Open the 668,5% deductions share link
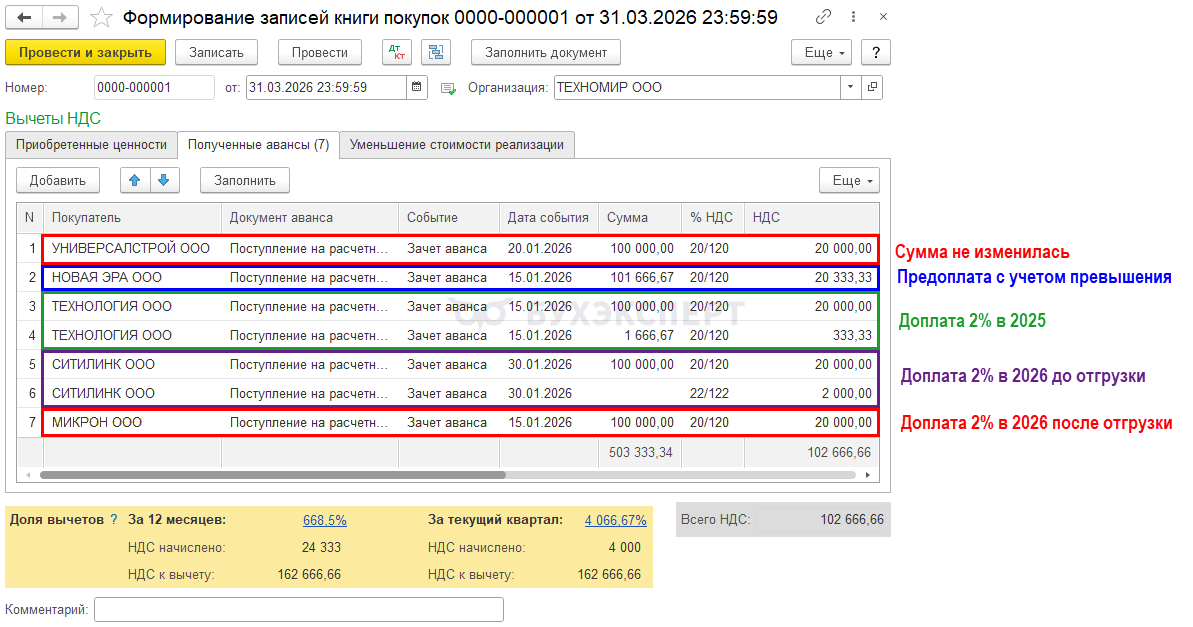The height and width of the screenshot is (627, 1193). pos(324,520)
